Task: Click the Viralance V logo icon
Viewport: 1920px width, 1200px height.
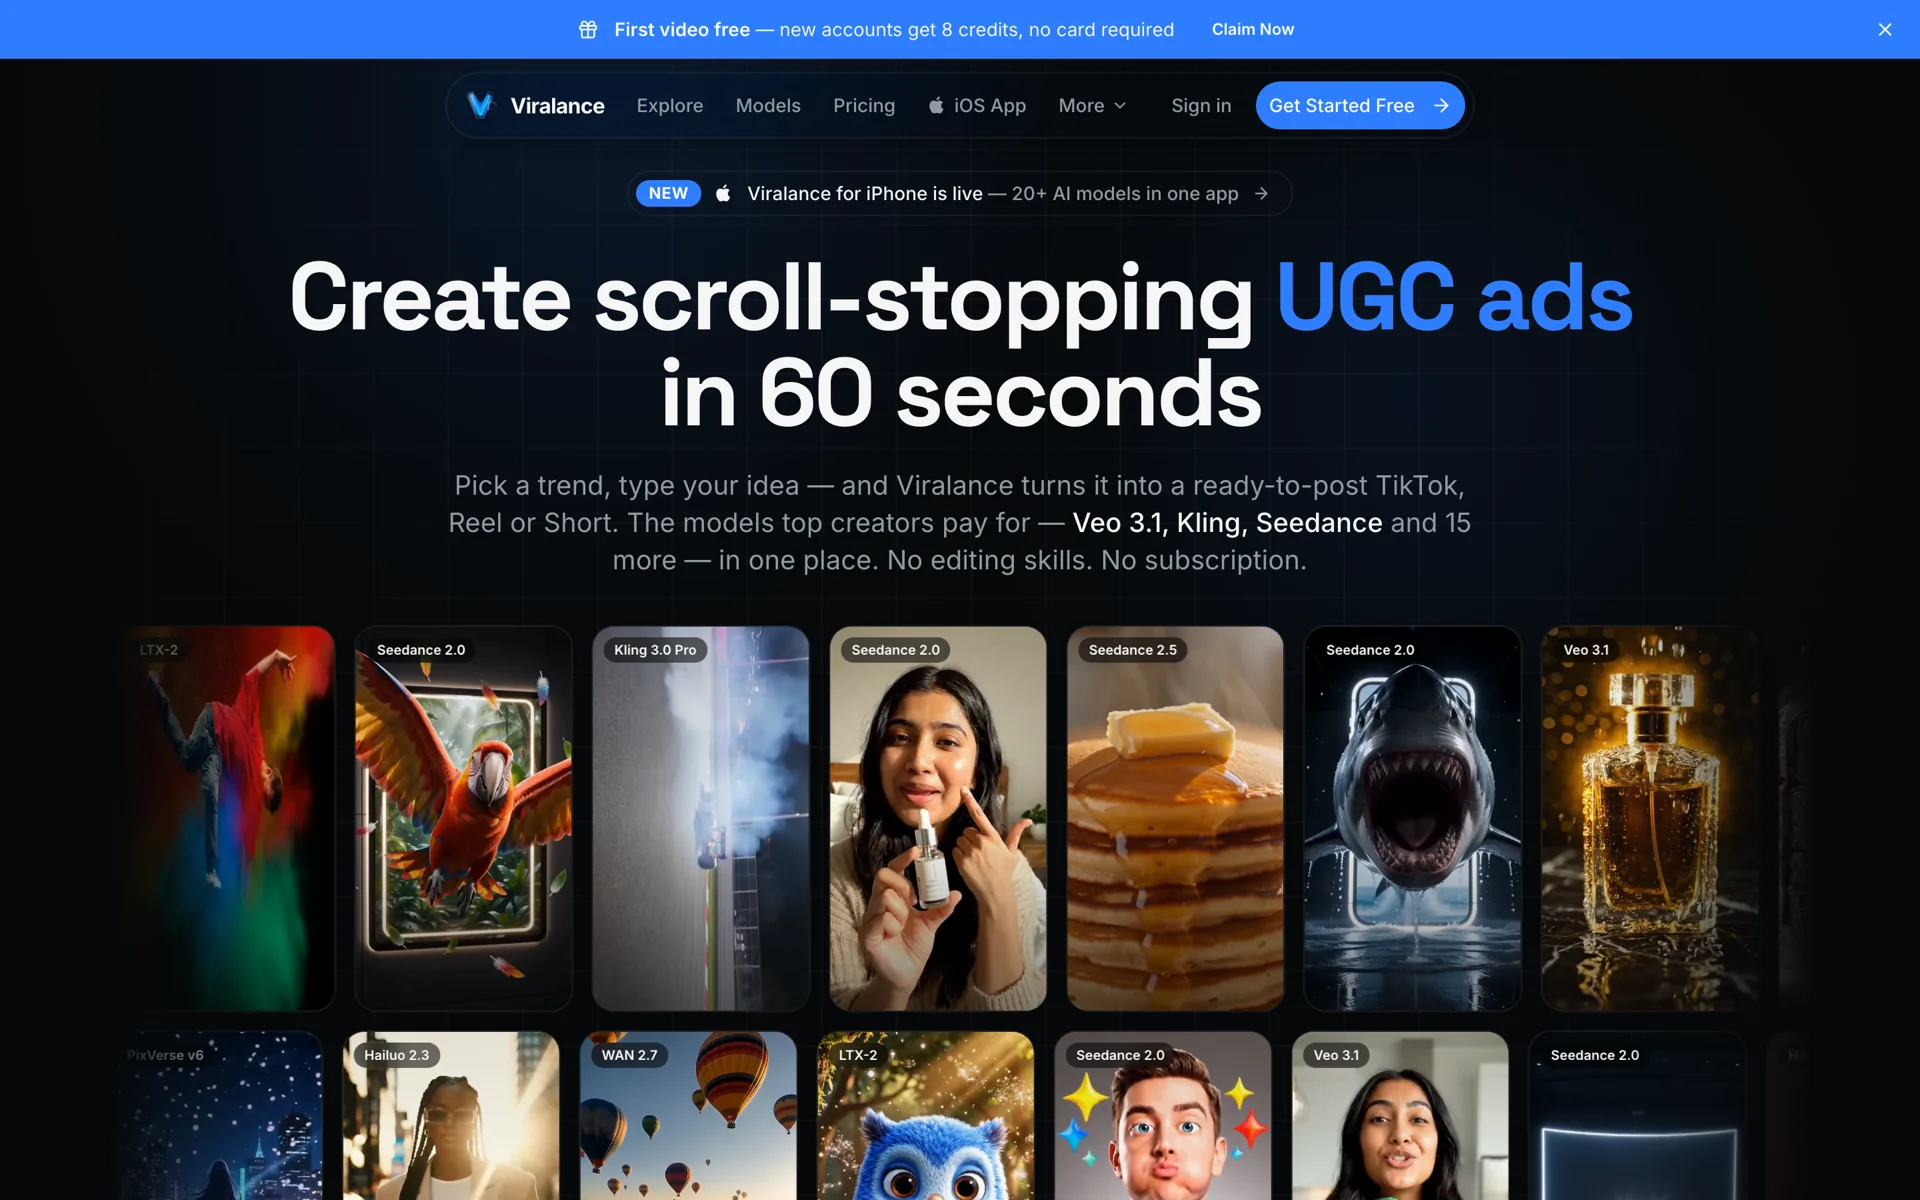Action: click(480, 105)
